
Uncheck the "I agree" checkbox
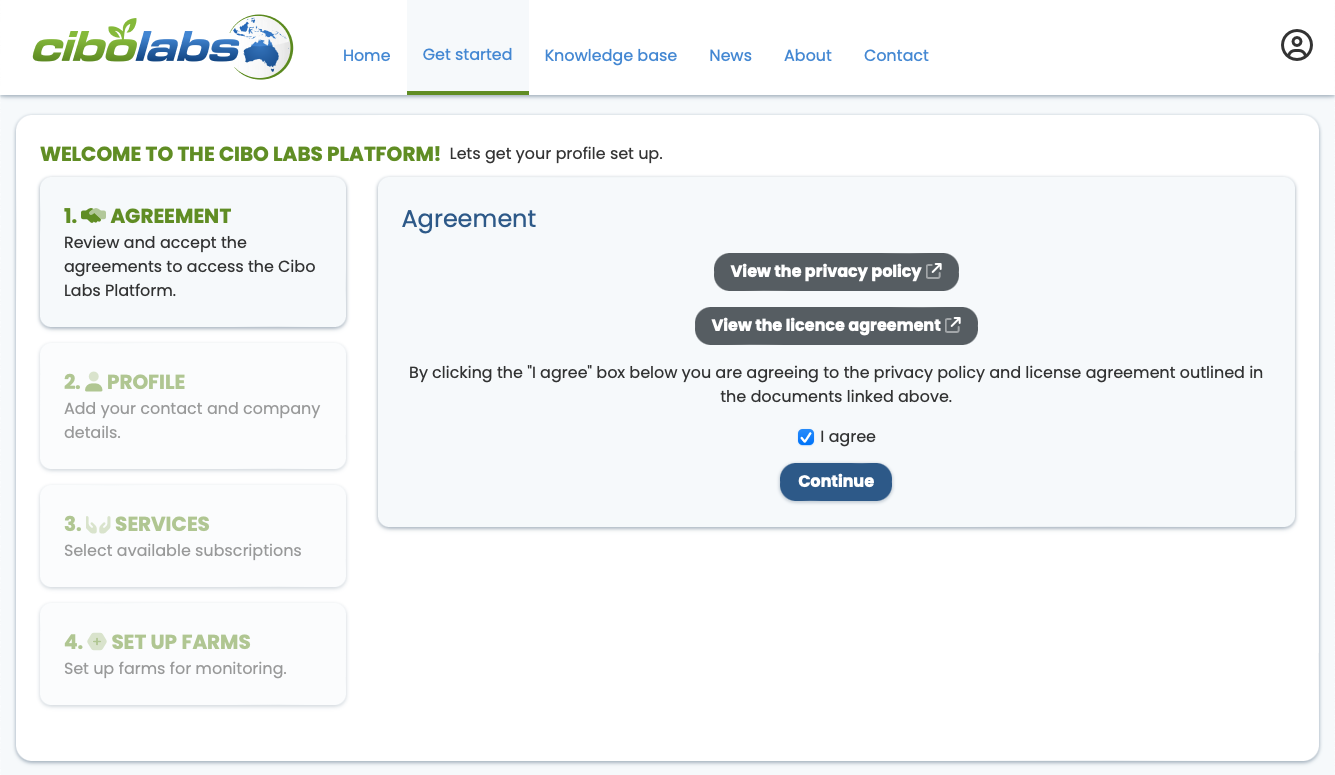pos(806,437)
